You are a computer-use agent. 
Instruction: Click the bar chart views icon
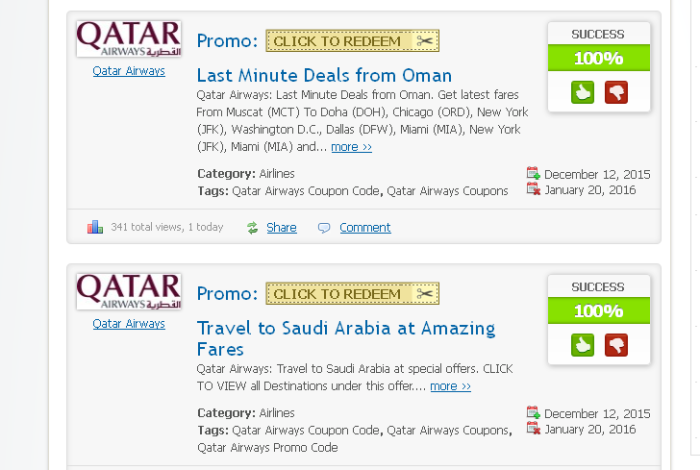click(x=95, y=227)
